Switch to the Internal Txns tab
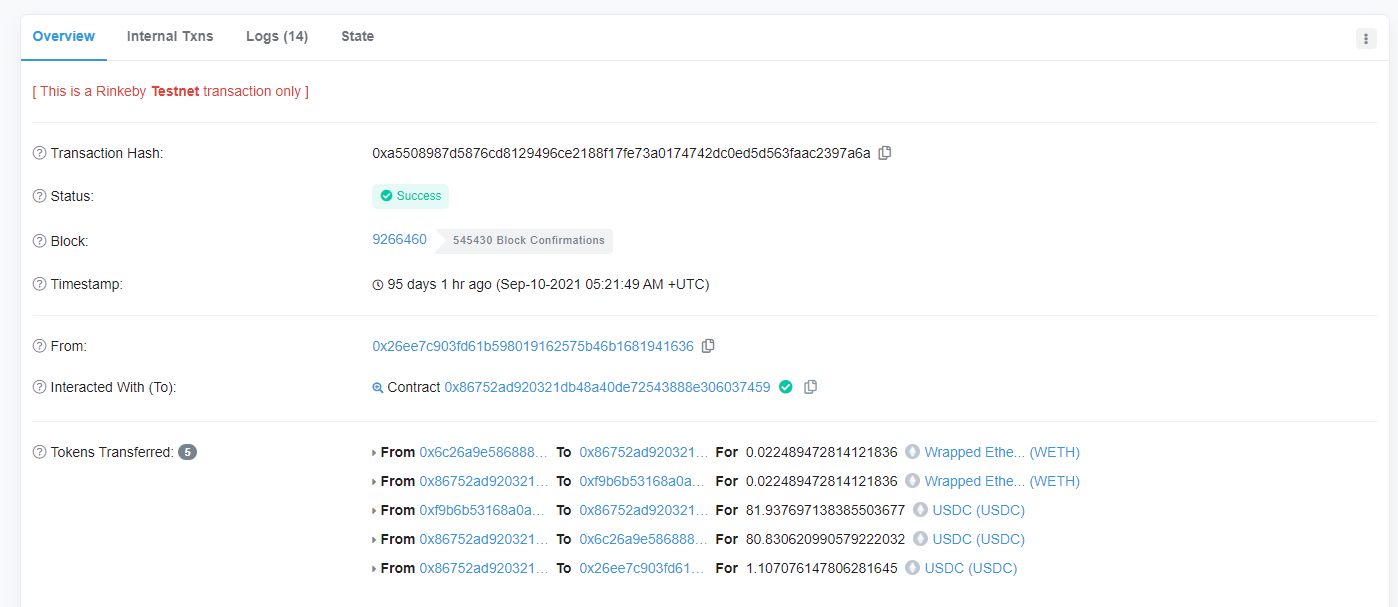1398x607 pixels. click(170, 36)
